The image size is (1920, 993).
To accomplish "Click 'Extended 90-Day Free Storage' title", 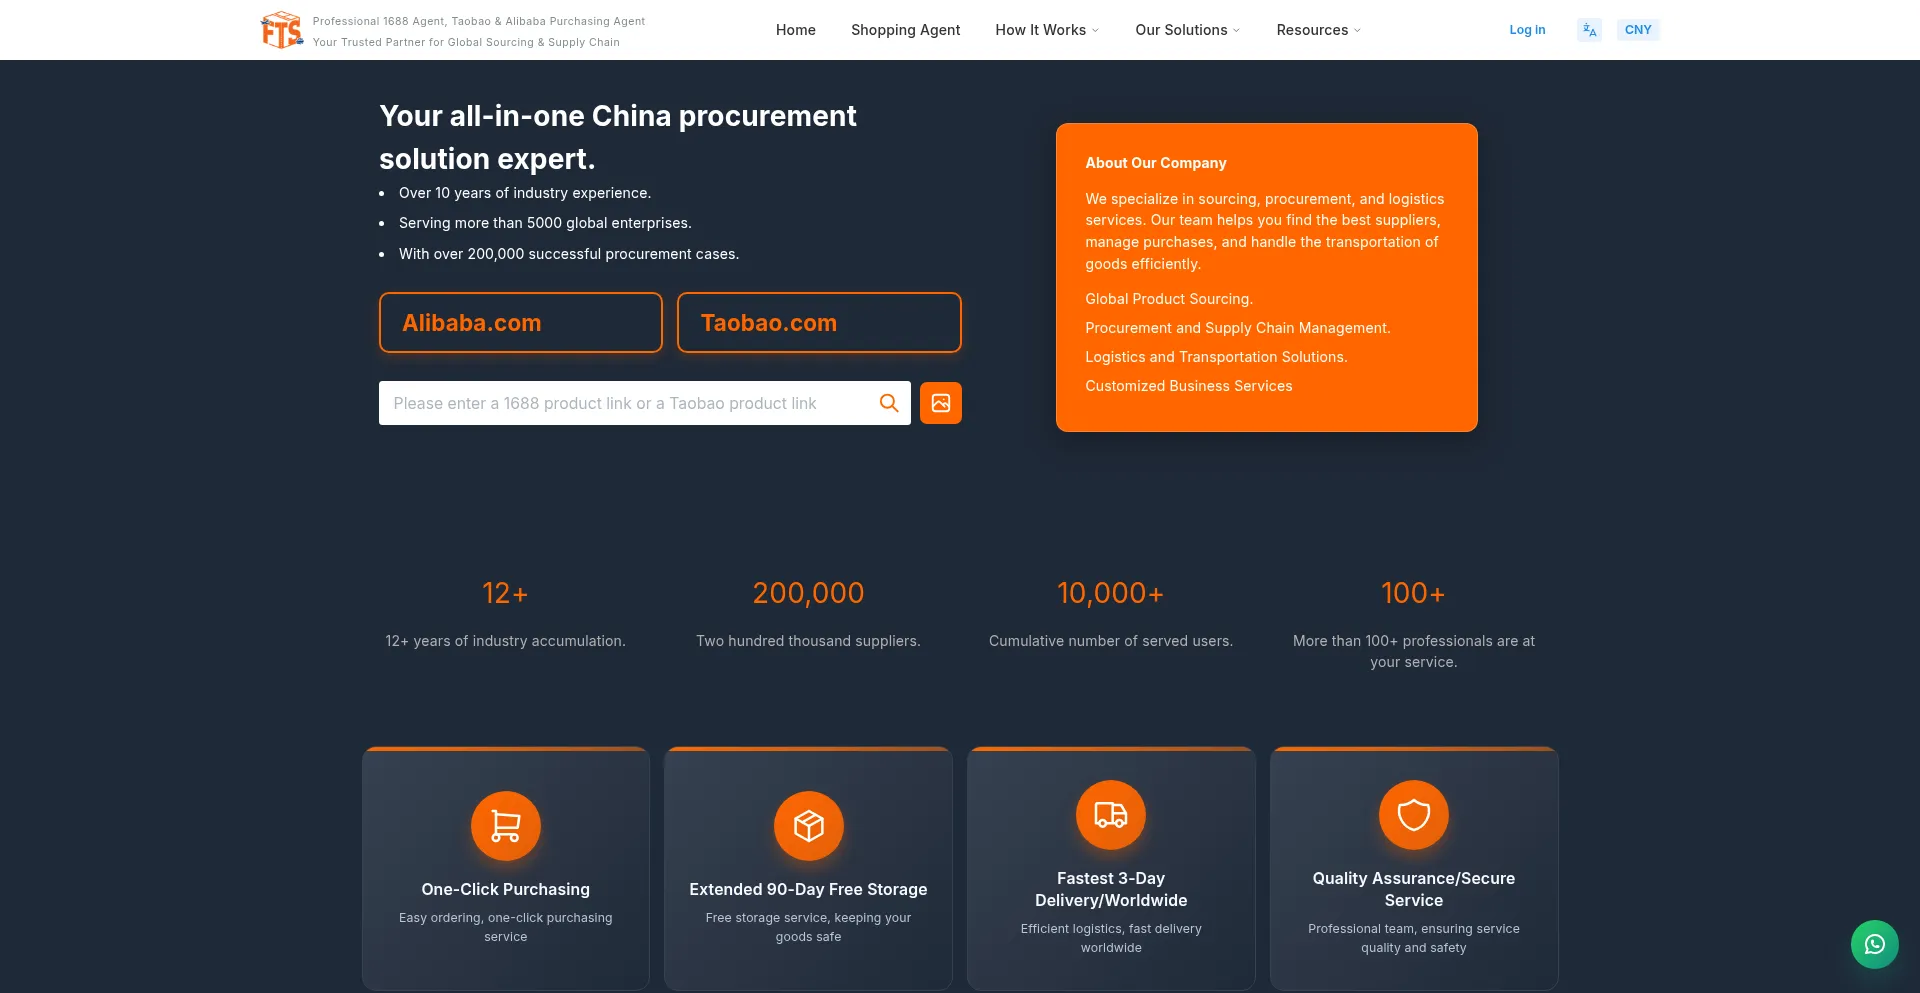I will click(x=809, y=889).
